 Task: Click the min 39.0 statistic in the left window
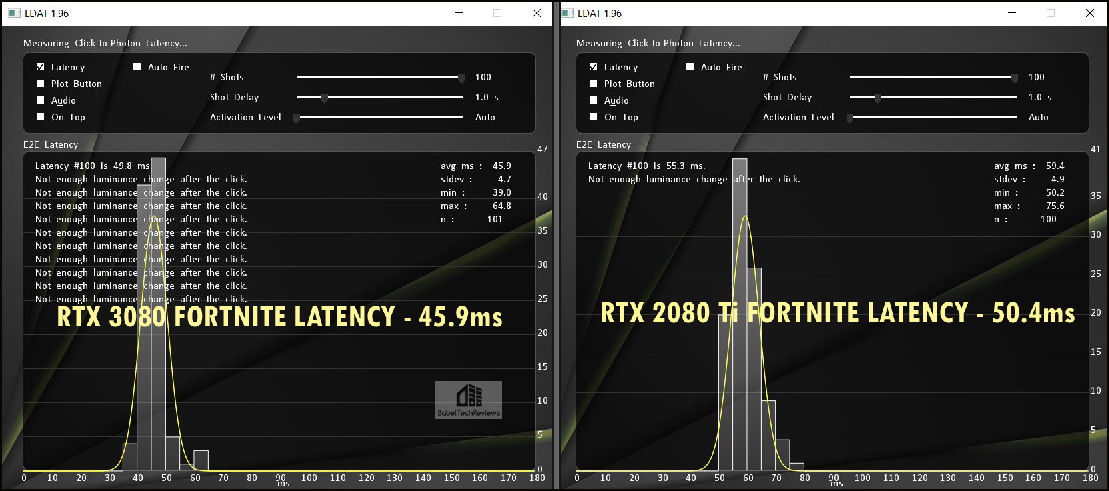pos(476,192)
